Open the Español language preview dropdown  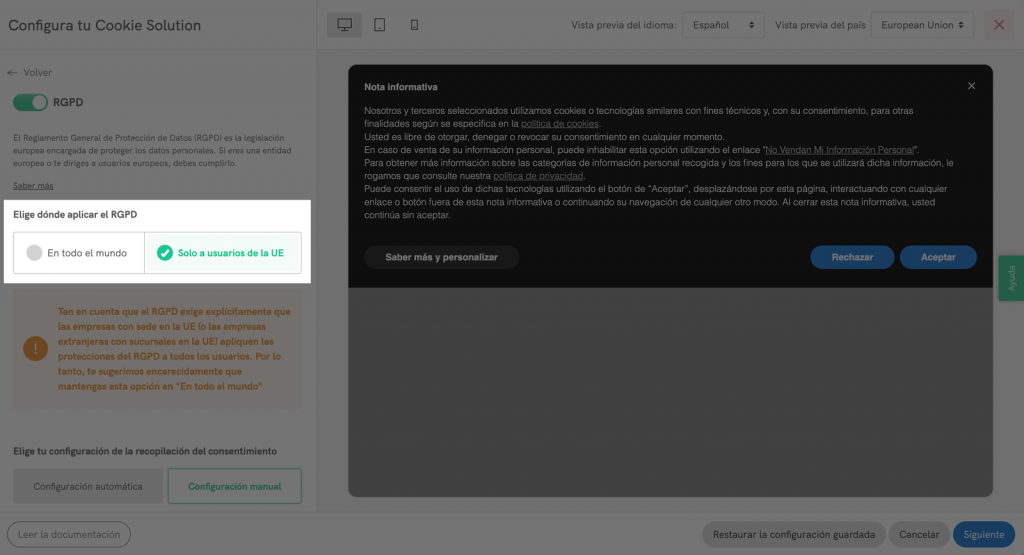pos(722,25)
